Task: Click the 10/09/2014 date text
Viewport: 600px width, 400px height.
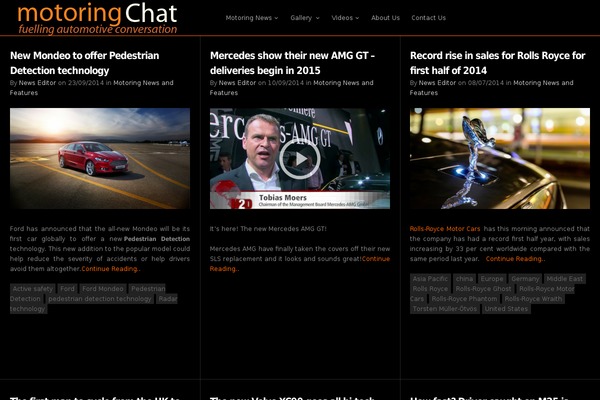Action: pyautogui.click(x=285, y=83)
